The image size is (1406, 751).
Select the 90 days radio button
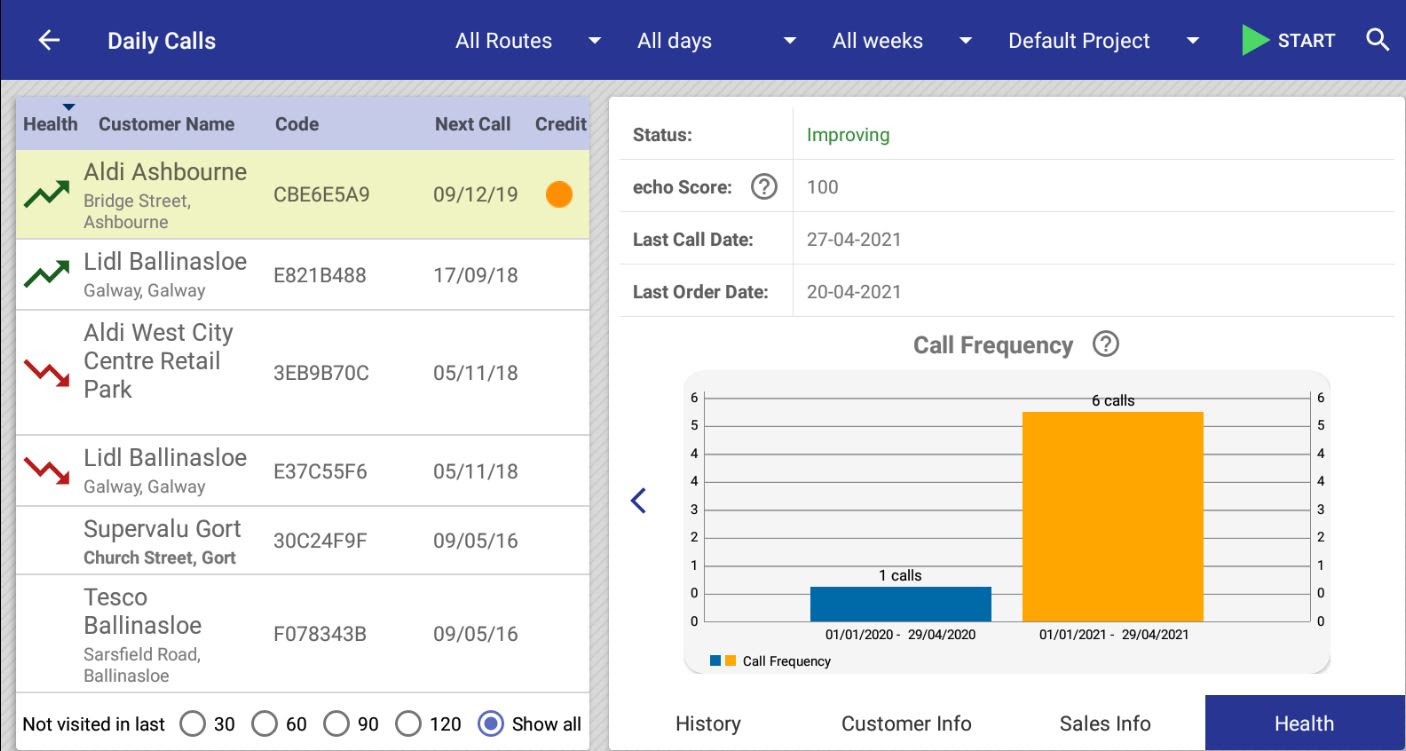click(x=337, y=724)
